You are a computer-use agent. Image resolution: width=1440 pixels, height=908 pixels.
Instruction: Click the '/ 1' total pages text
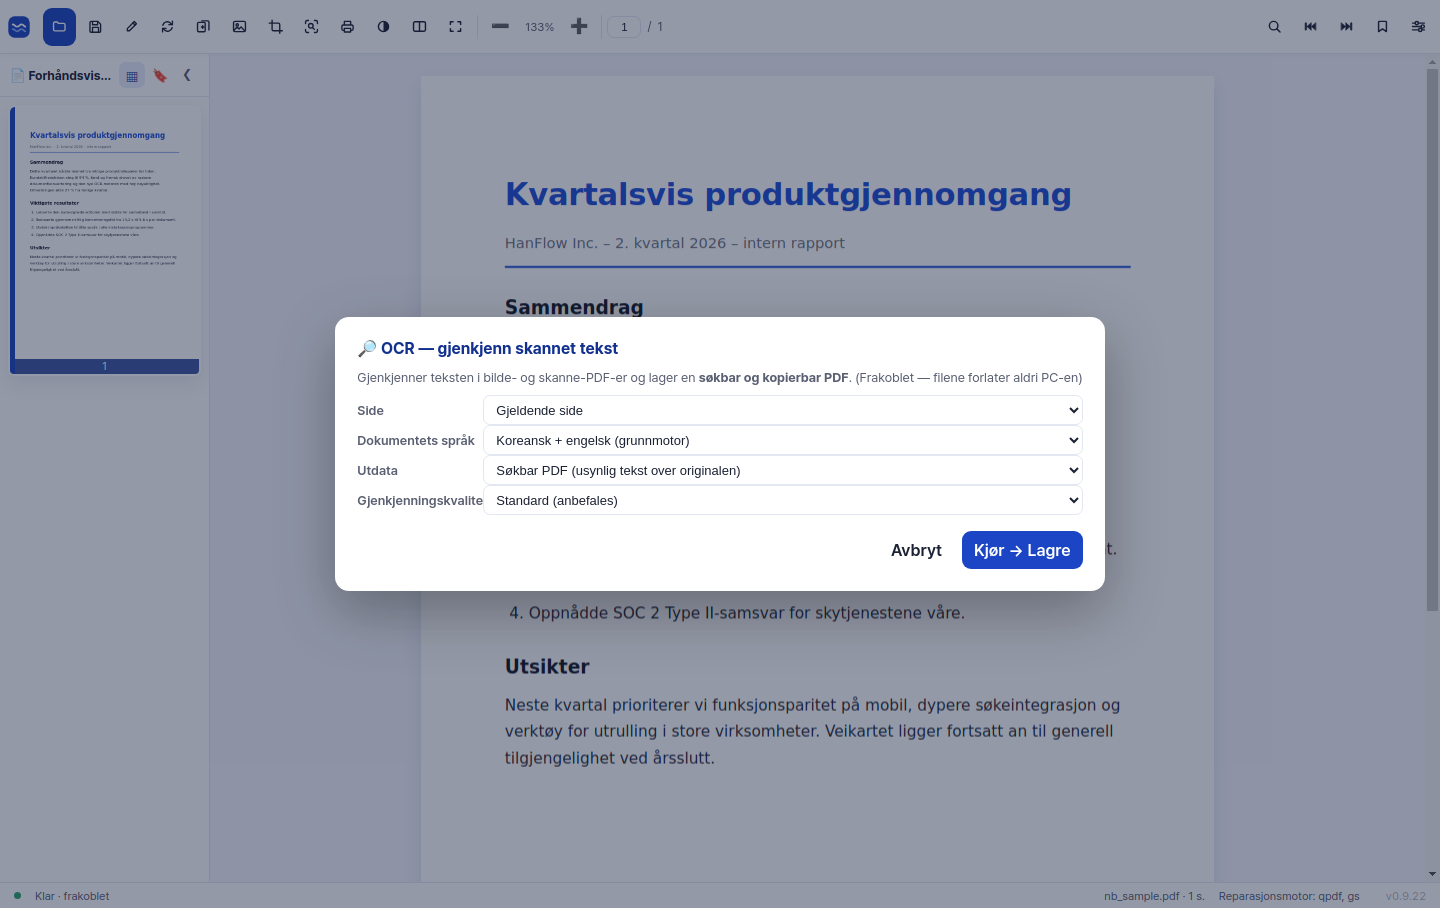pos(655,27)
